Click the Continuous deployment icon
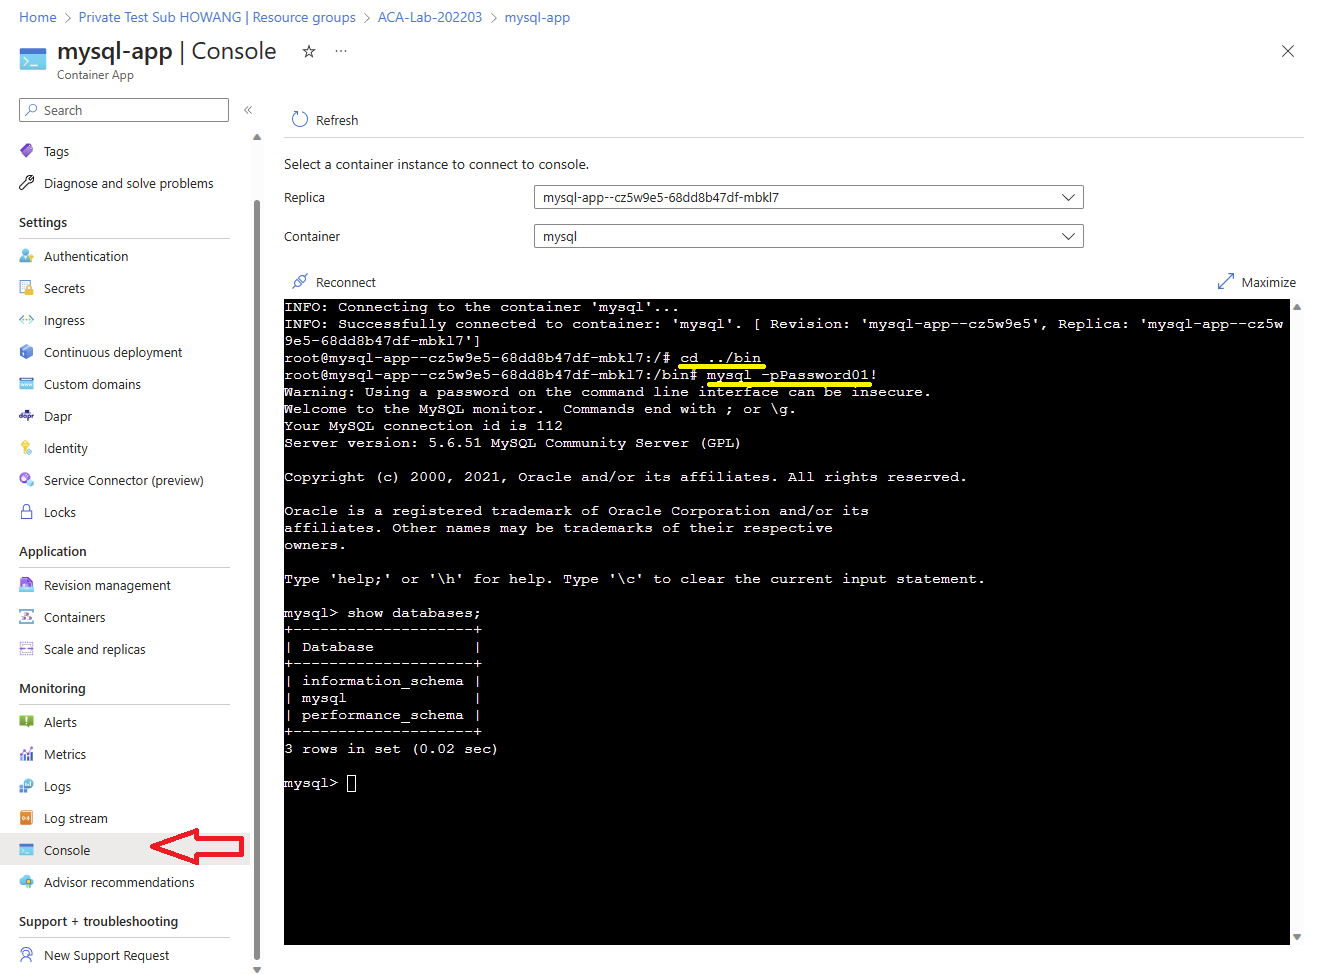Viewport: 1323px width, 974px height. (x=27, y=352)
